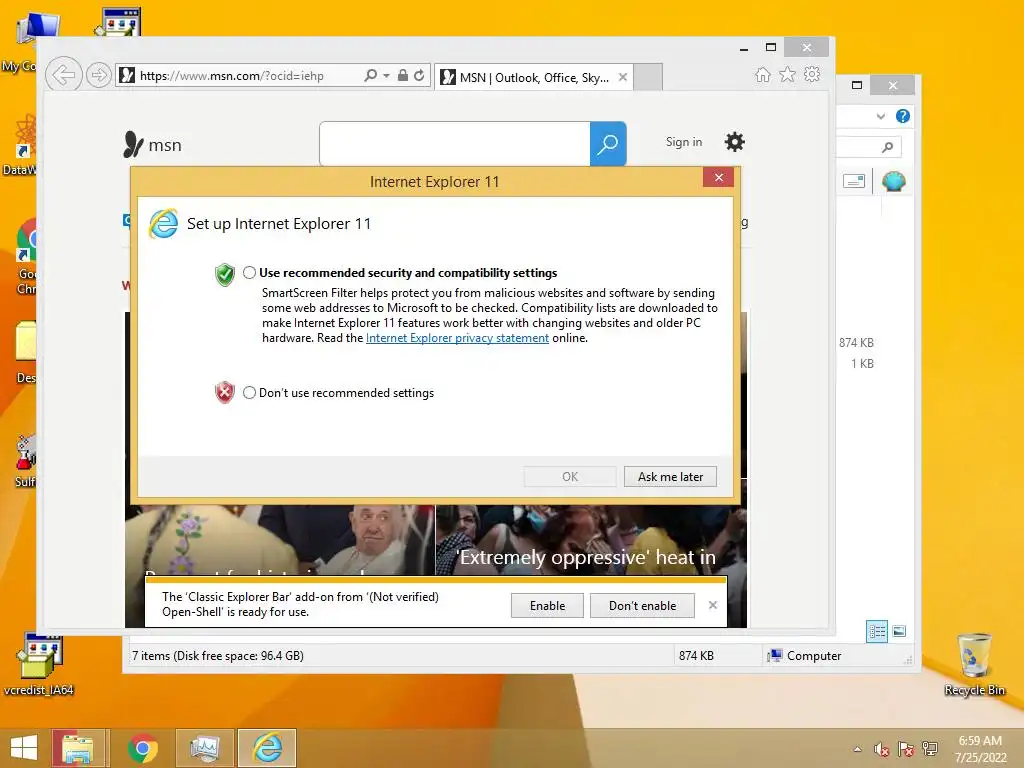This screenshot has height=768, width=1024.
Task: Open File Explorer from the taskbar
Action: 78,748
